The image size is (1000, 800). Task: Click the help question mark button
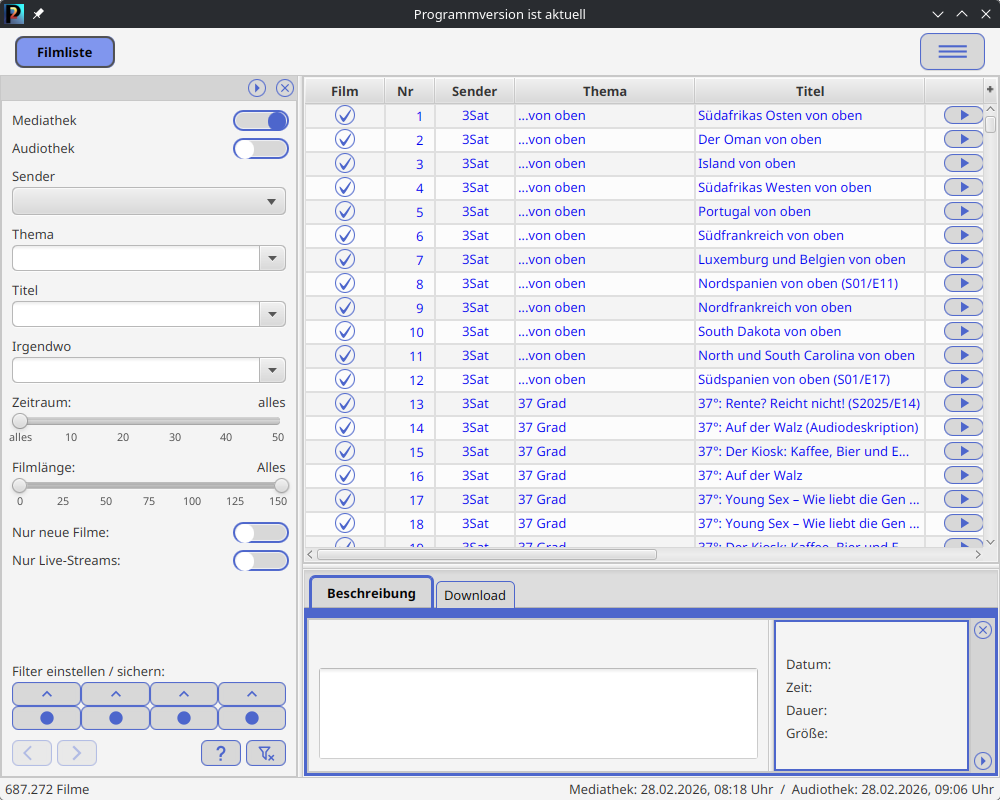[x=221, y=753]
